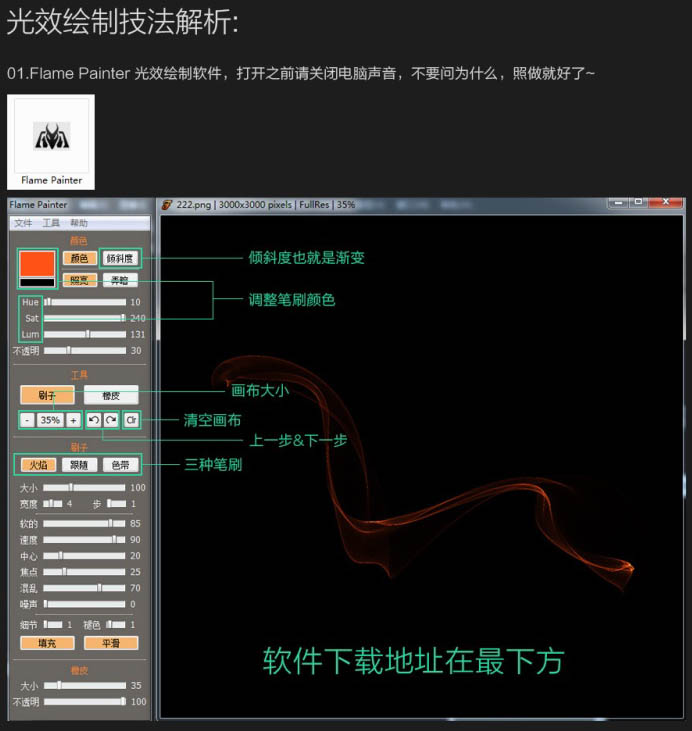Choose the 色带 ribbon brush type
The height and width of the screenshot is (731, 692).
[x=120, y=465]
